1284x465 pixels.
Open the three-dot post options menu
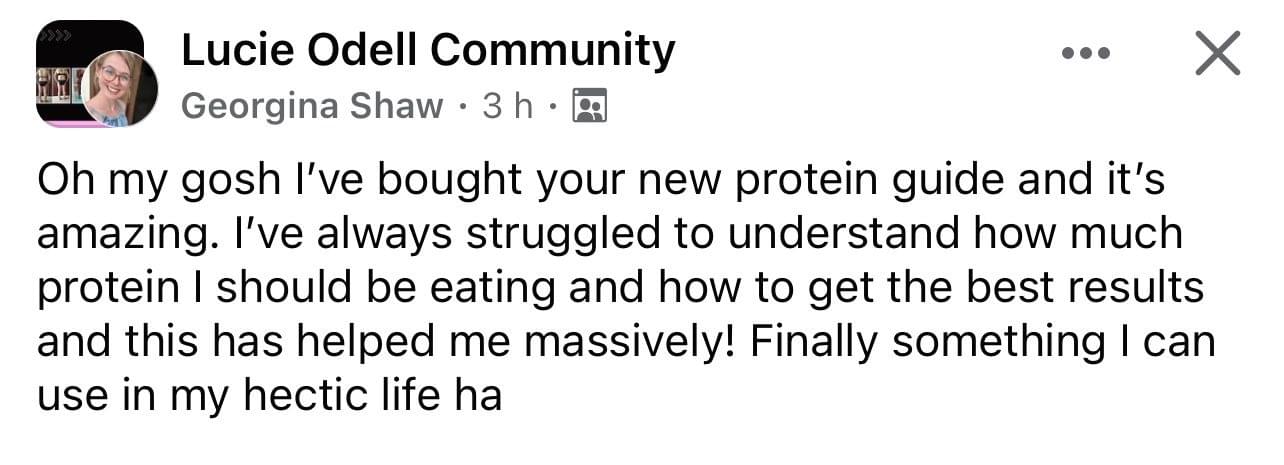(1086, 53)
